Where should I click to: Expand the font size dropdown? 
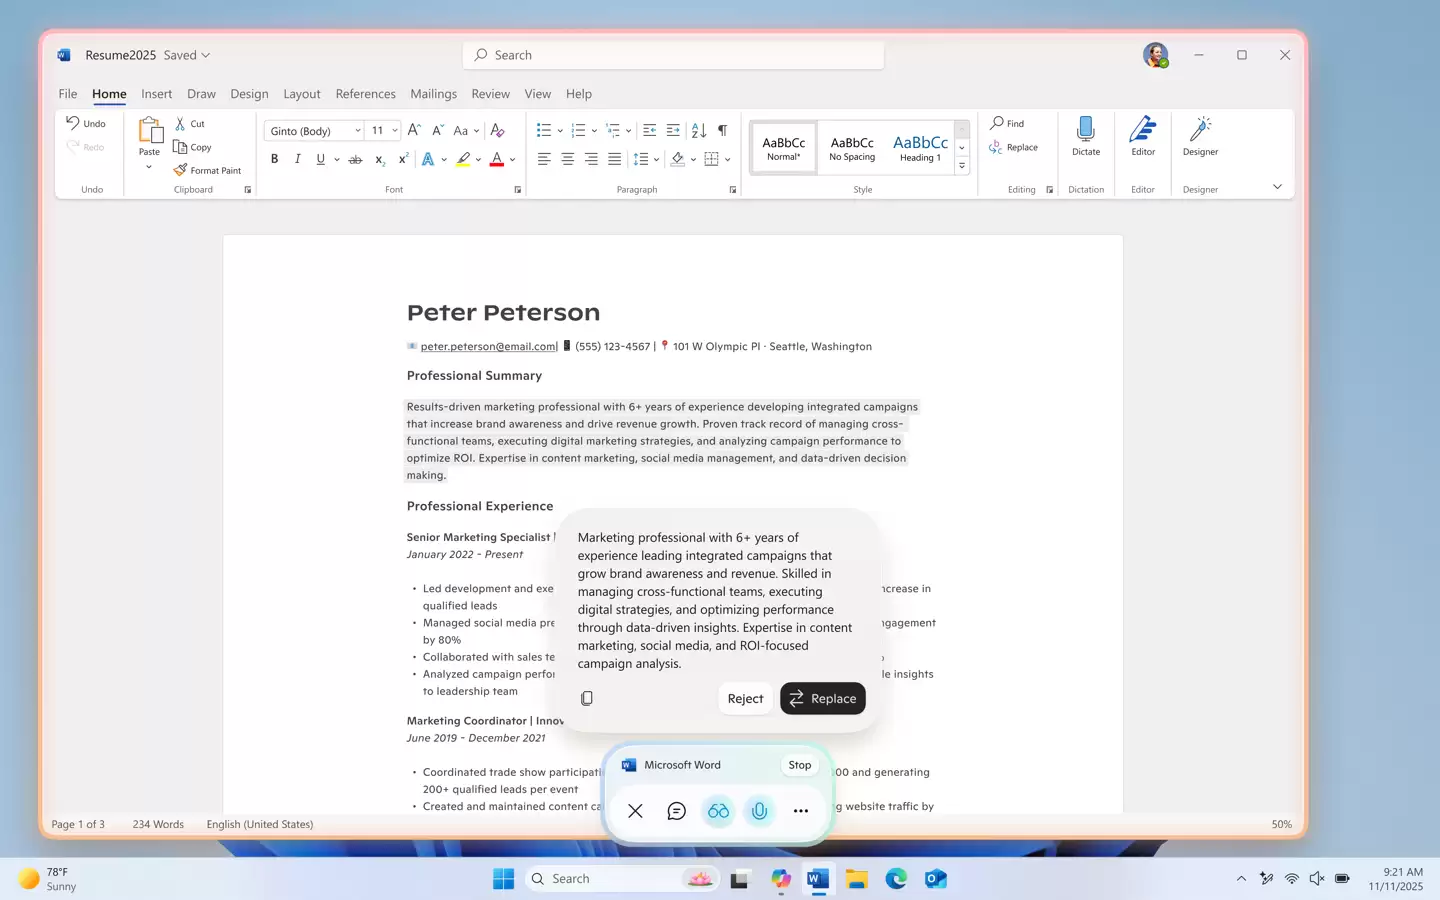(x=393, y=130)
